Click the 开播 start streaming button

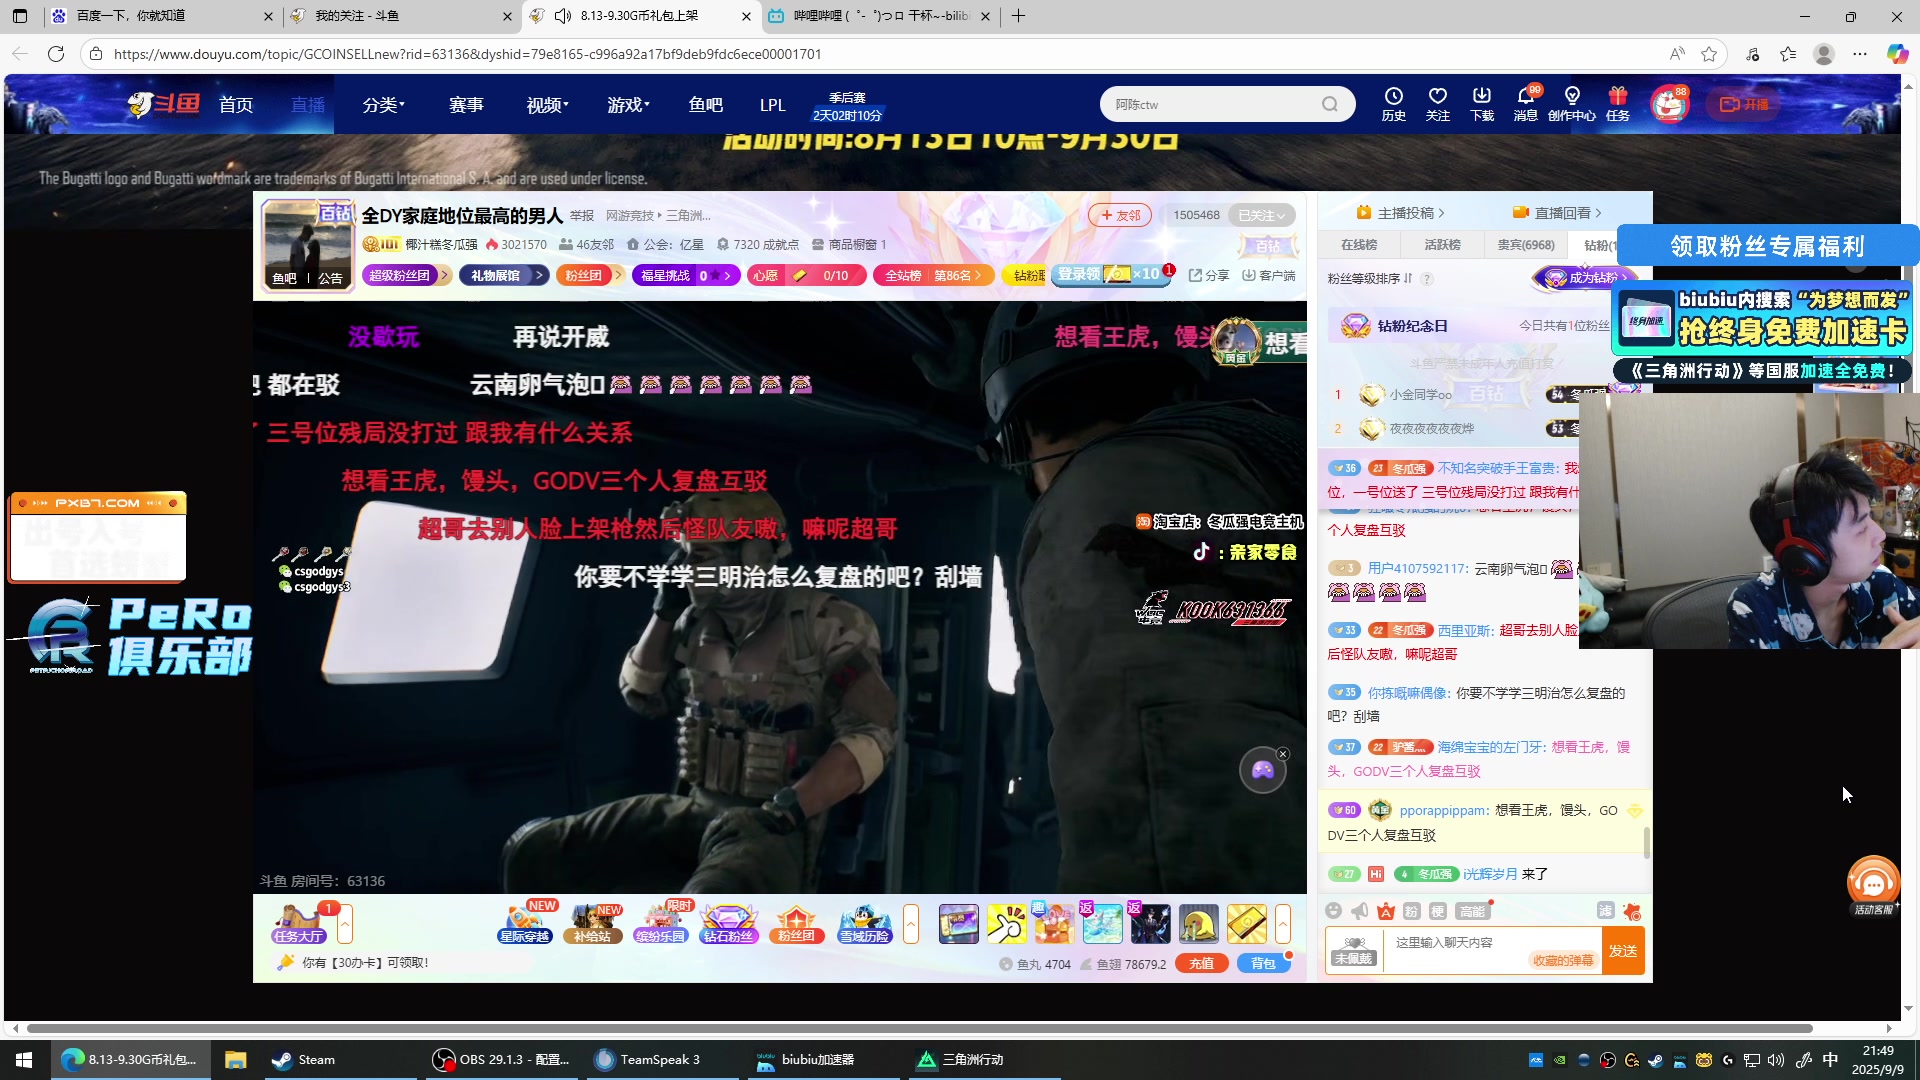[x=1744, y=104]
